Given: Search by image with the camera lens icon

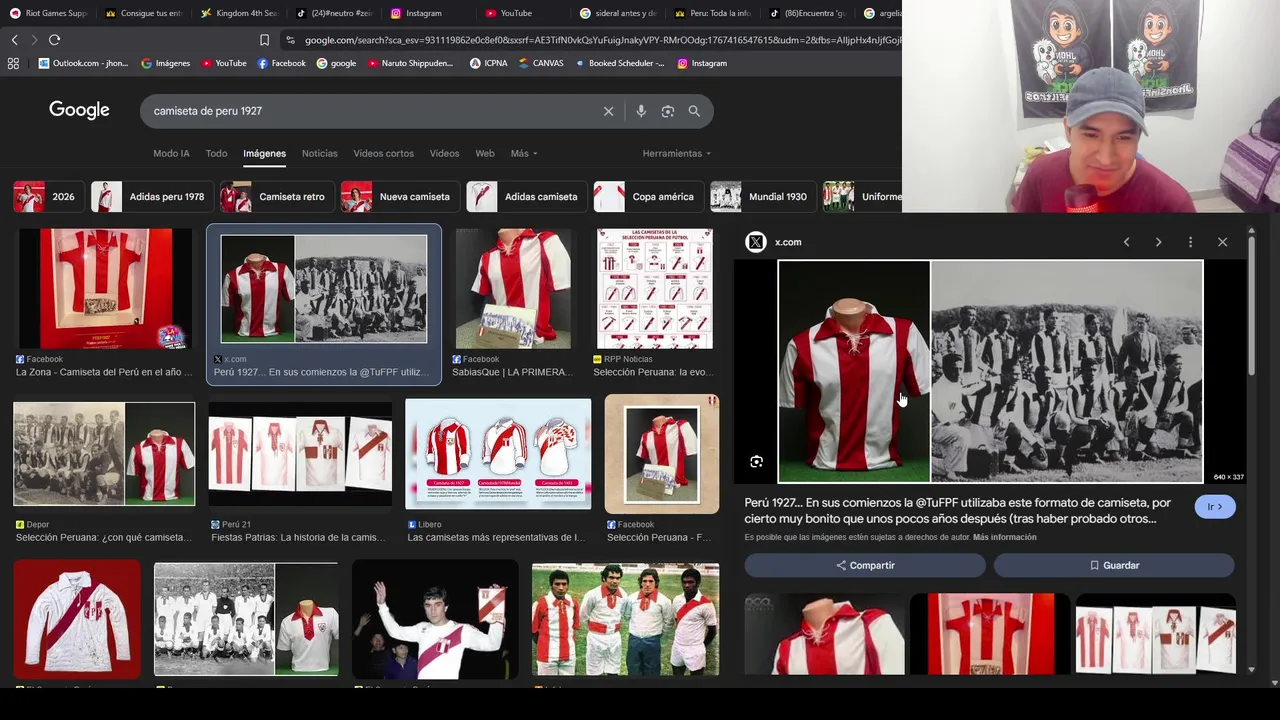Looking at the screenshot, I should pos(668,111).
